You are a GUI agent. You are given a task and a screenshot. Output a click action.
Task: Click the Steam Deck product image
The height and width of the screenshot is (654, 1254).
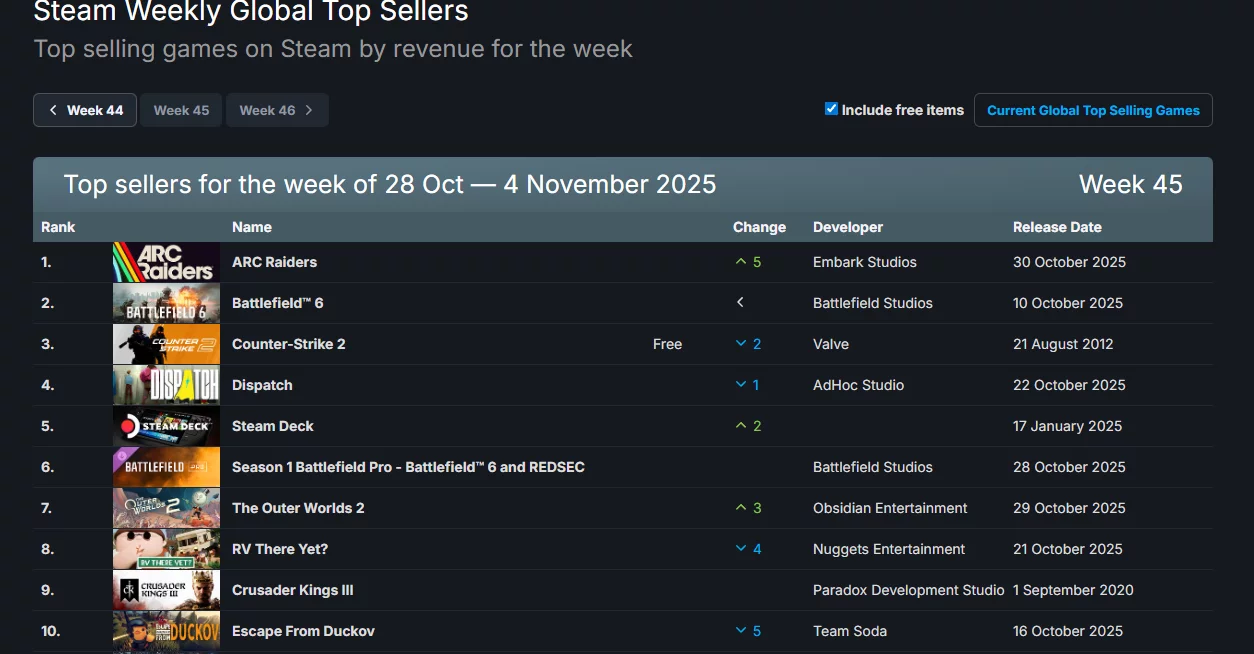pyautogui.click(x=166, y=426)
